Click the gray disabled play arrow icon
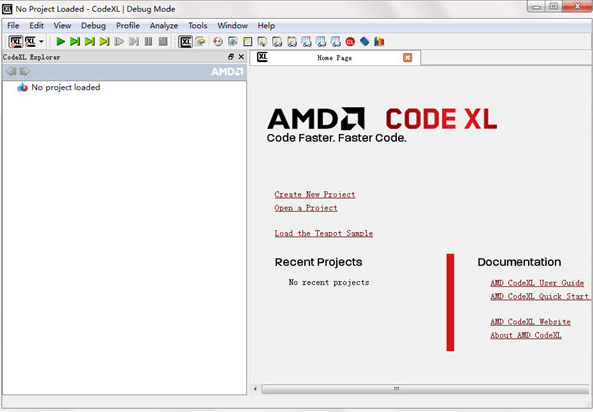593x412 pixels. pyautogui.click(x=119, y=42)
